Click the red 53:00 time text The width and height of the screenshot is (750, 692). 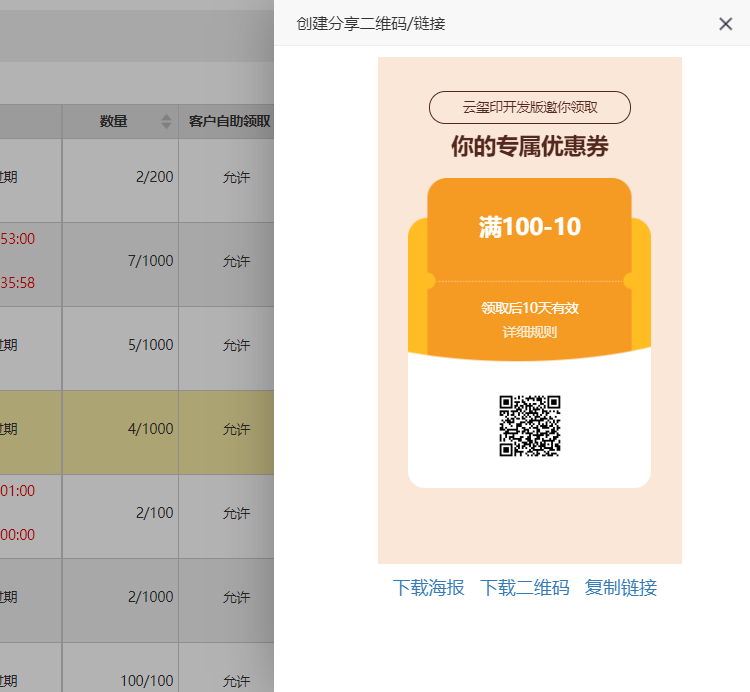18,239
